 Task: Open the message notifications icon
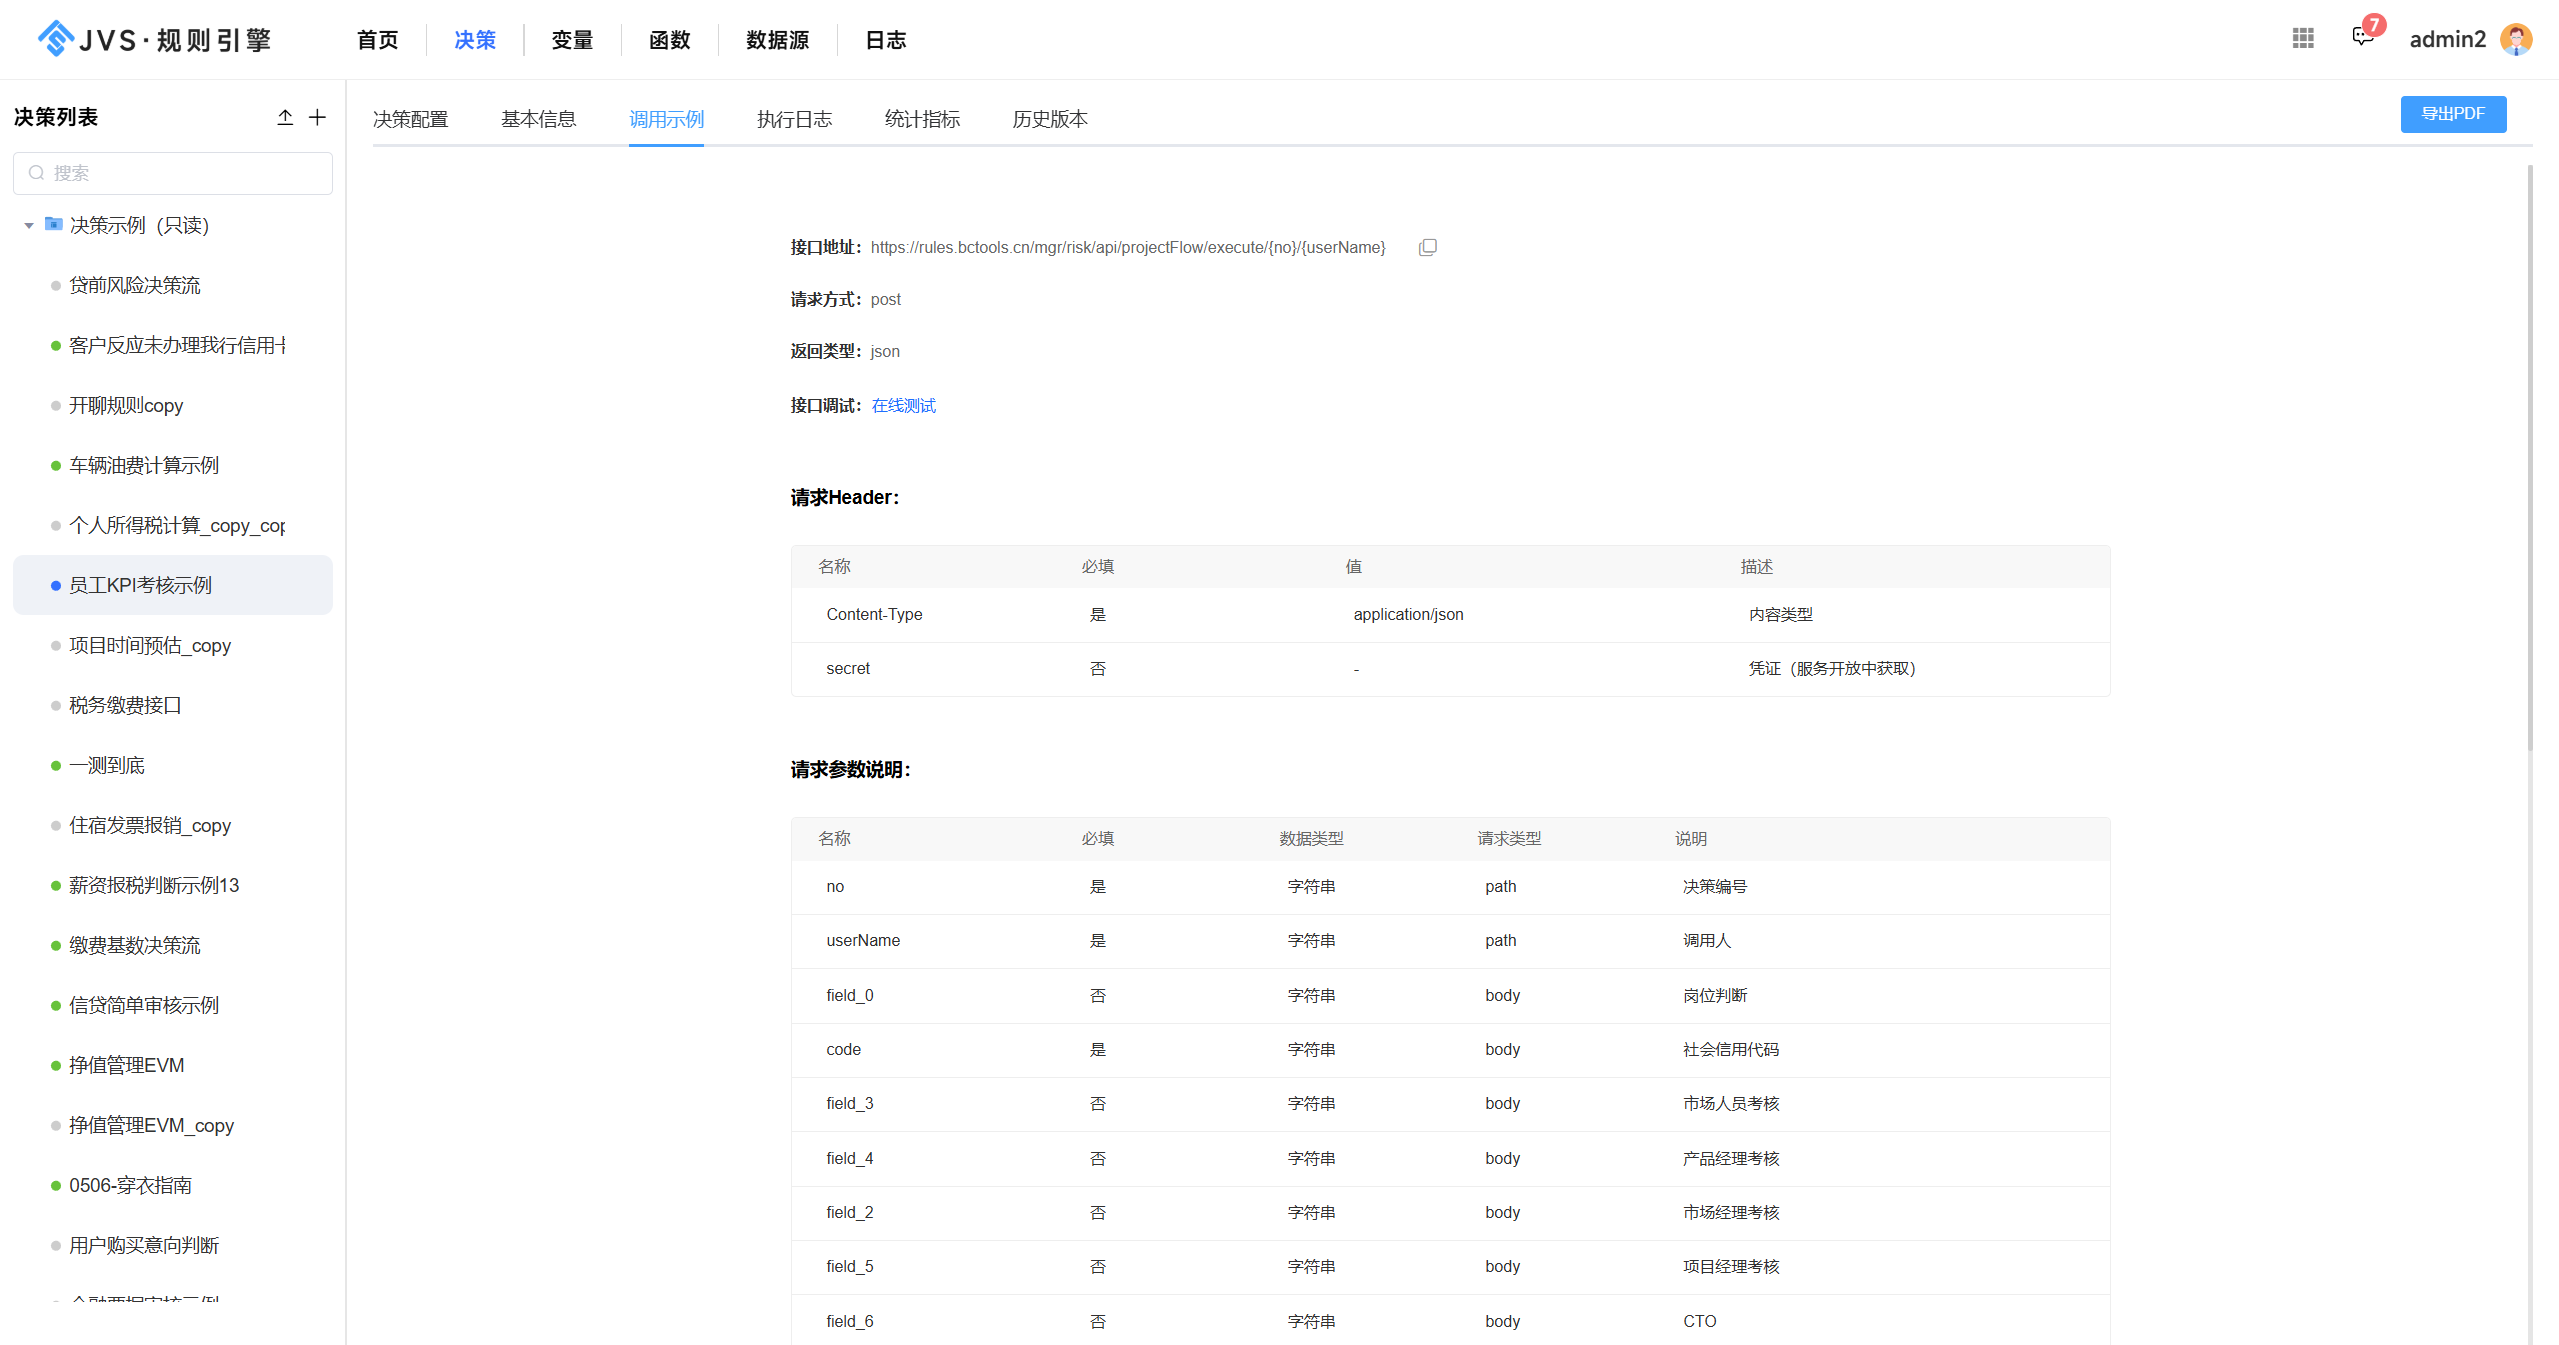point(2362,38)
